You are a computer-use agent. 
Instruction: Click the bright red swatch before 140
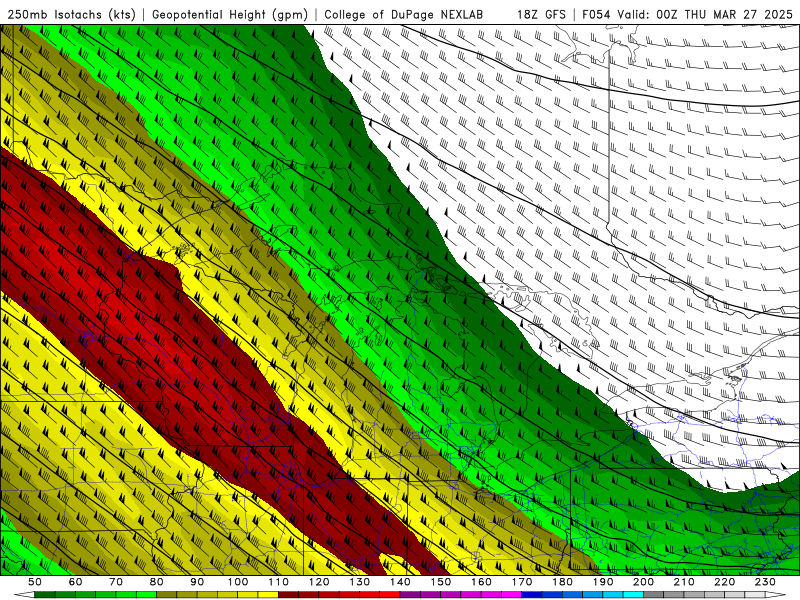(x=390, y=595)
